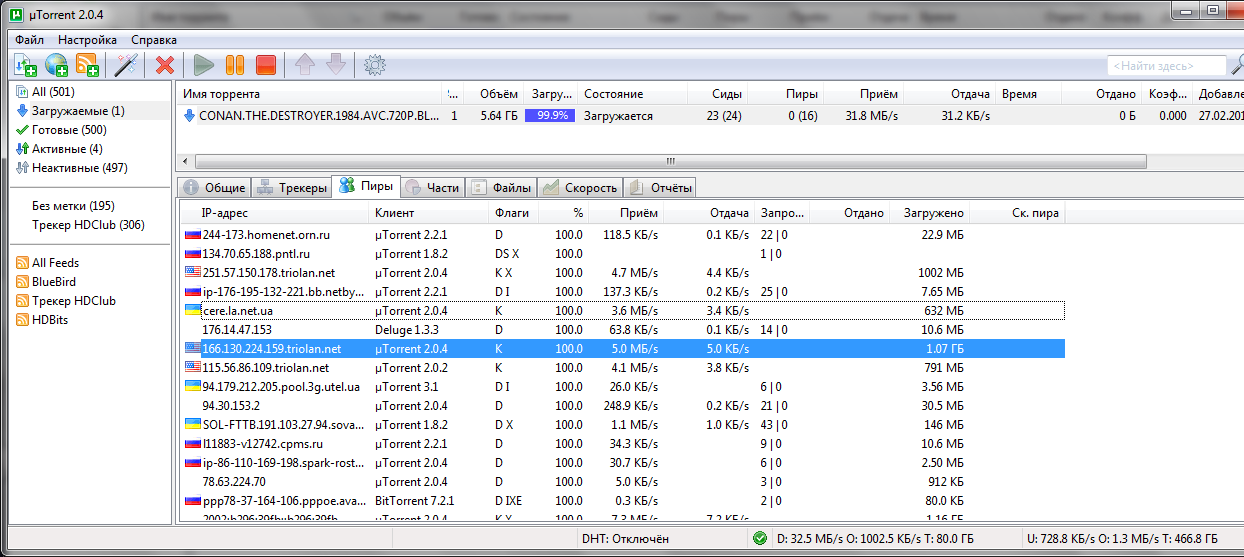Select the BitTorrent 7.2.1 peer row
Image resolution: width=1244 pixels, height=557 pixels.
tap(623, 501)
